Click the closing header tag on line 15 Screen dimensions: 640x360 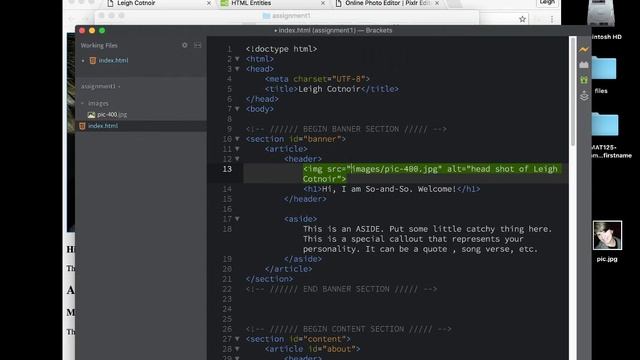coord(305,199)
